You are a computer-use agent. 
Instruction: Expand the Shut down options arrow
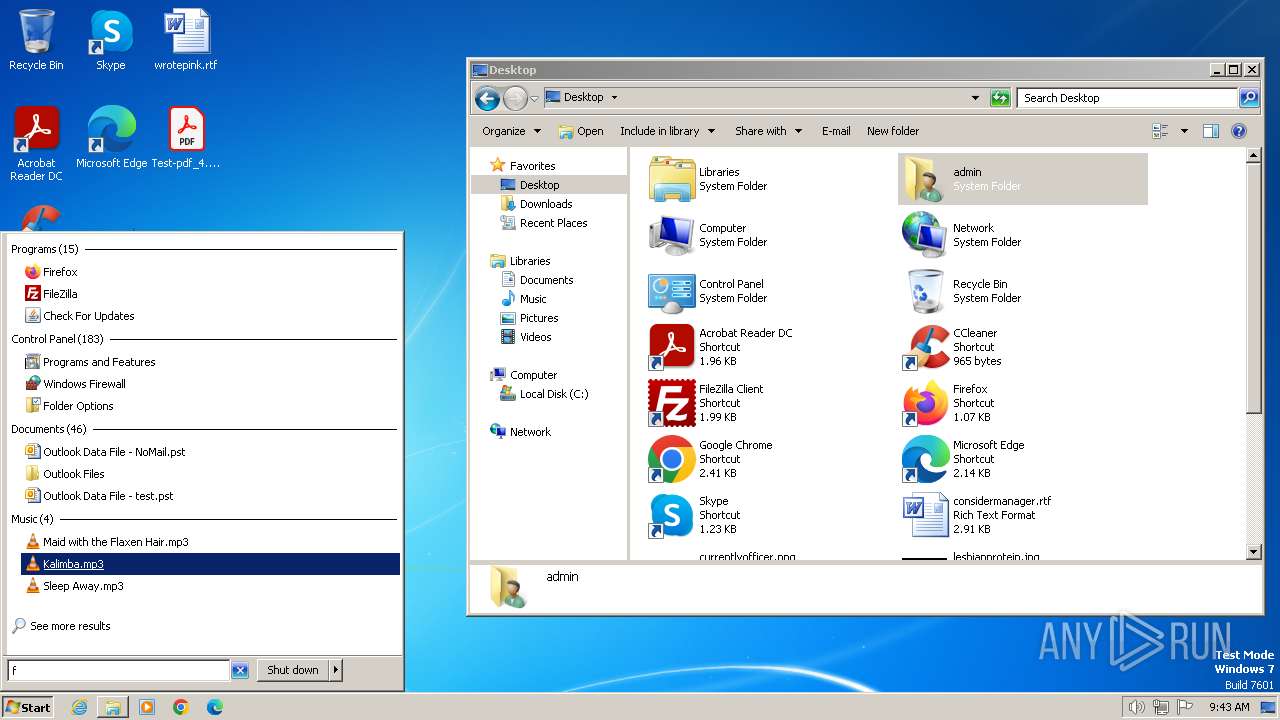(x=336, y=670)
